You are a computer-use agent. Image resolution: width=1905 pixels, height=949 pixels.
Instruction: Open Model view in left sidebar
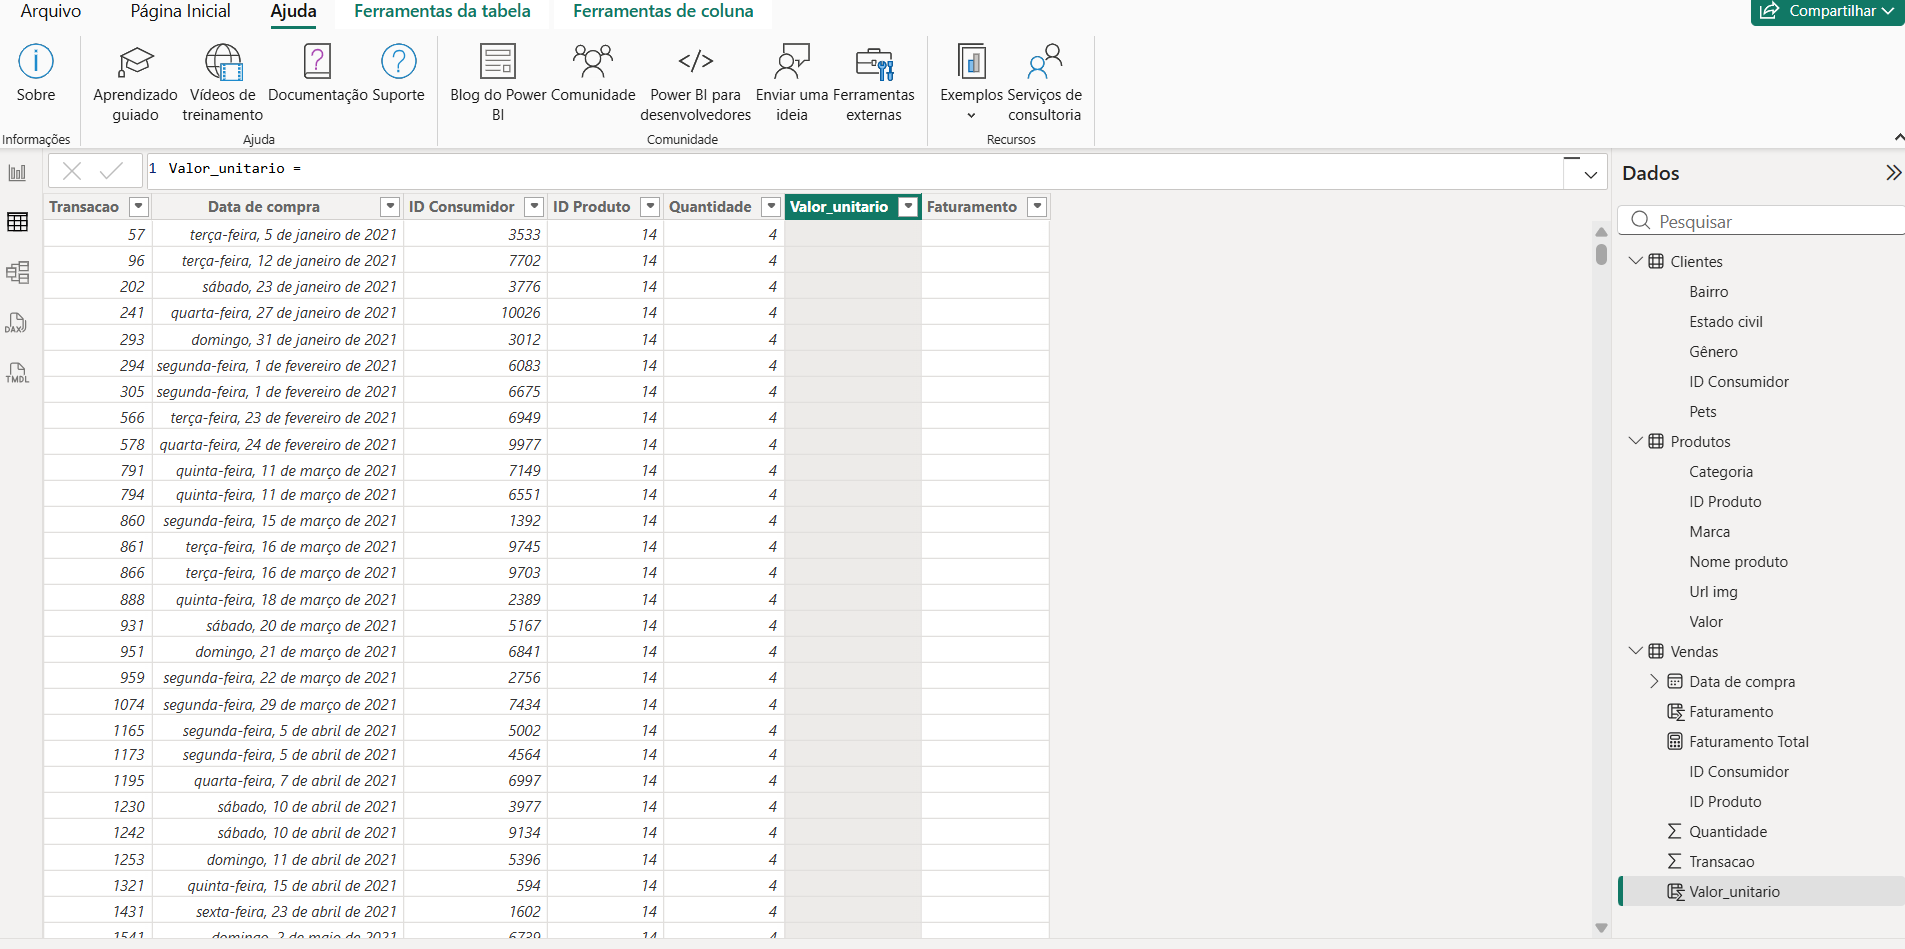point(18,272)
